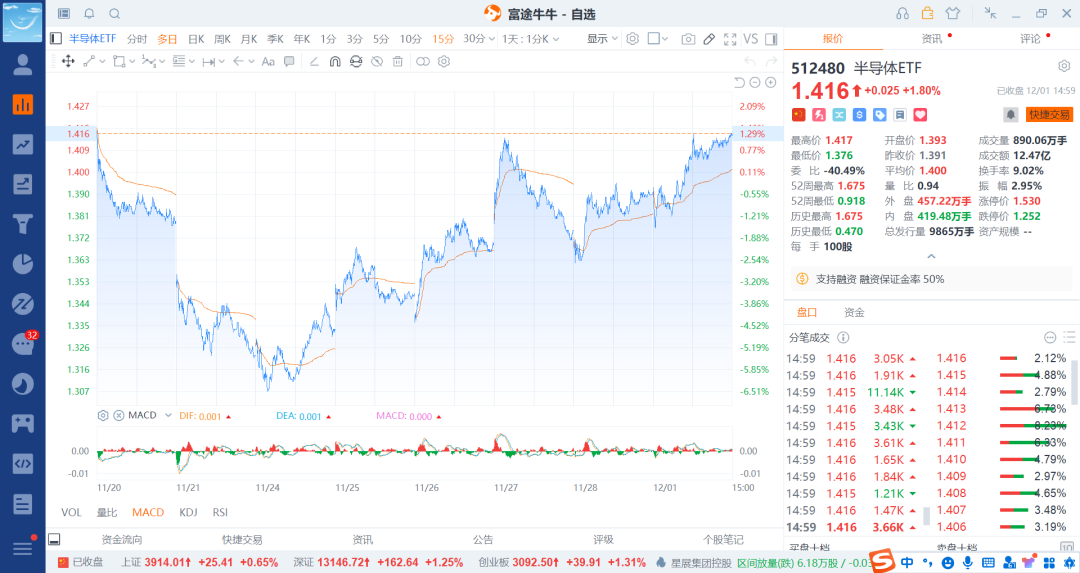The image size is (1080, 573).
Task: Enable the magnet snap drawing tool
Action: pyautogui.click(x=335, y=61)
